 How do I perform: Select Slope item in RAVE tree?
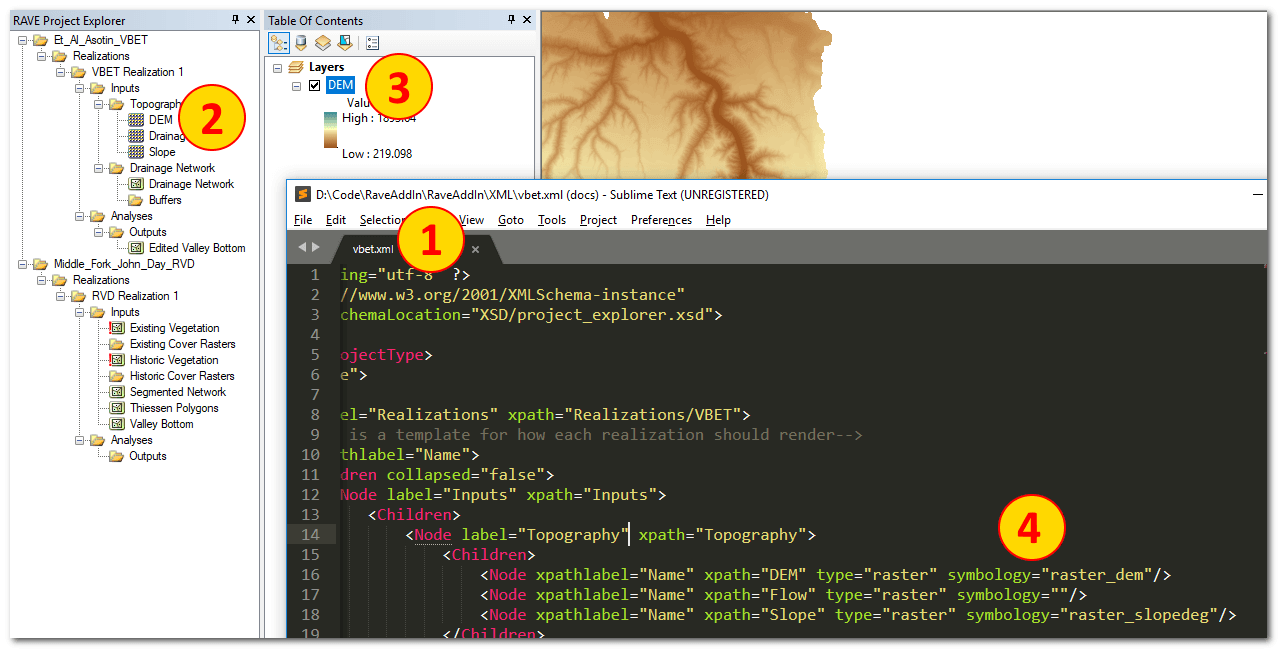162,152
